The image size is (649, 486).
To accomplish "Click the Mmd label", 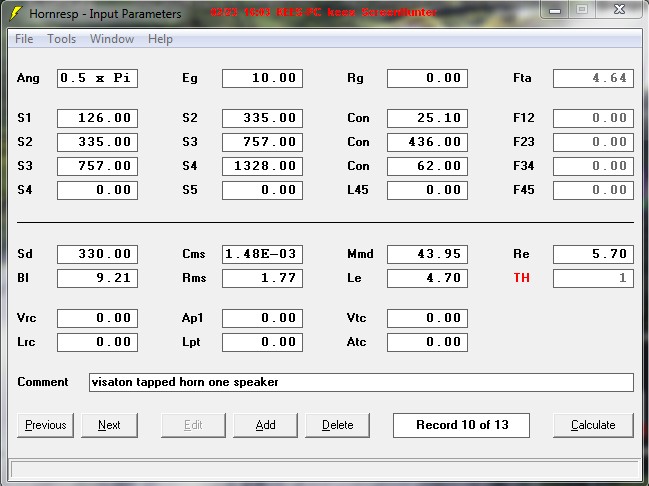I will [360, 254].
